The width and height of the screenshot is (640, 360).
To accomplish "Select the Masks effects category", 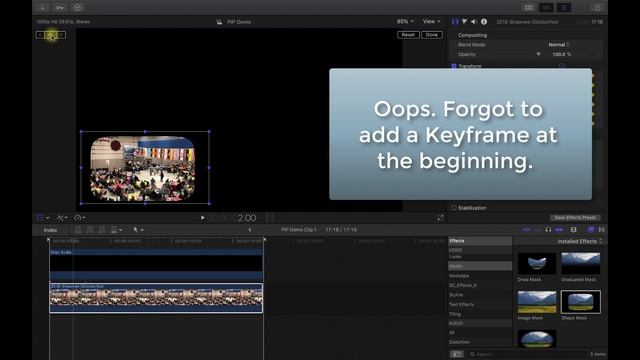I will click(480, 266).
